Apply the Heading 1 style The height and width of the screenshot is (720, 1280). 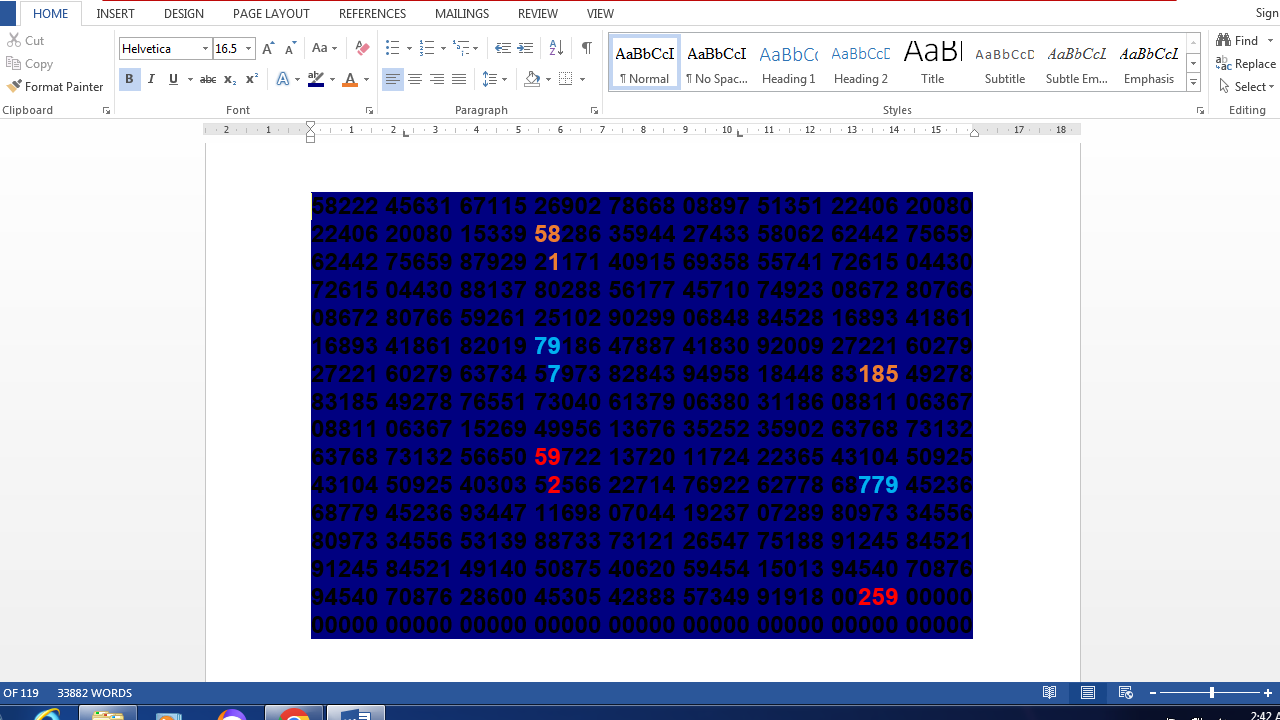coord(788,63)
